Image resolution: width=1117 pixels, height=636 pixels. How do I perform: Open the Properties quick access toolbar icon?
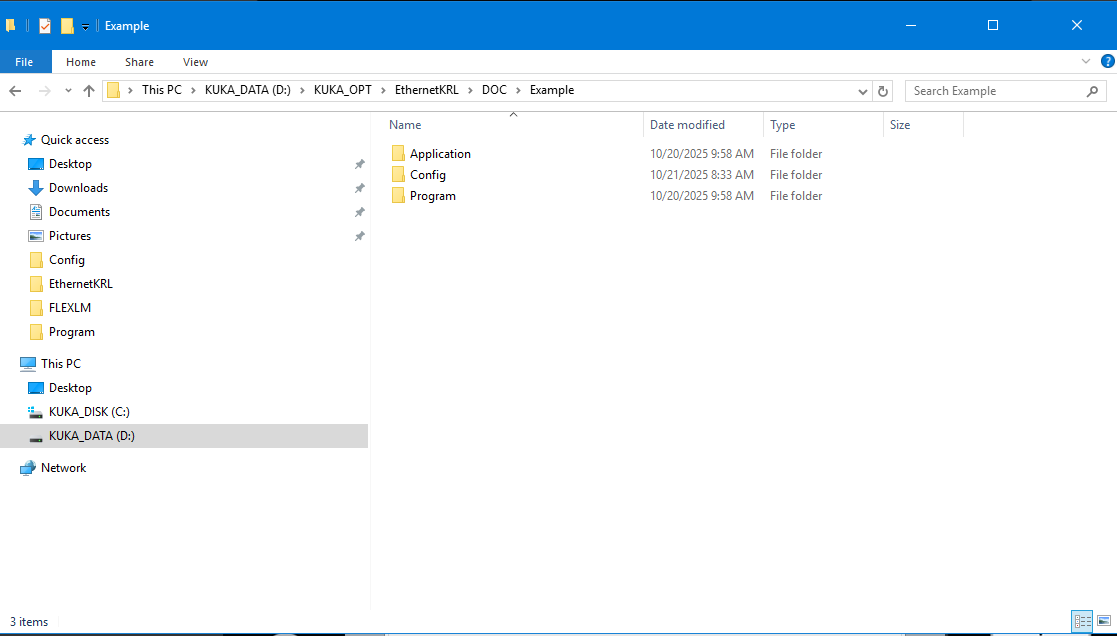[x=45, y=26]
